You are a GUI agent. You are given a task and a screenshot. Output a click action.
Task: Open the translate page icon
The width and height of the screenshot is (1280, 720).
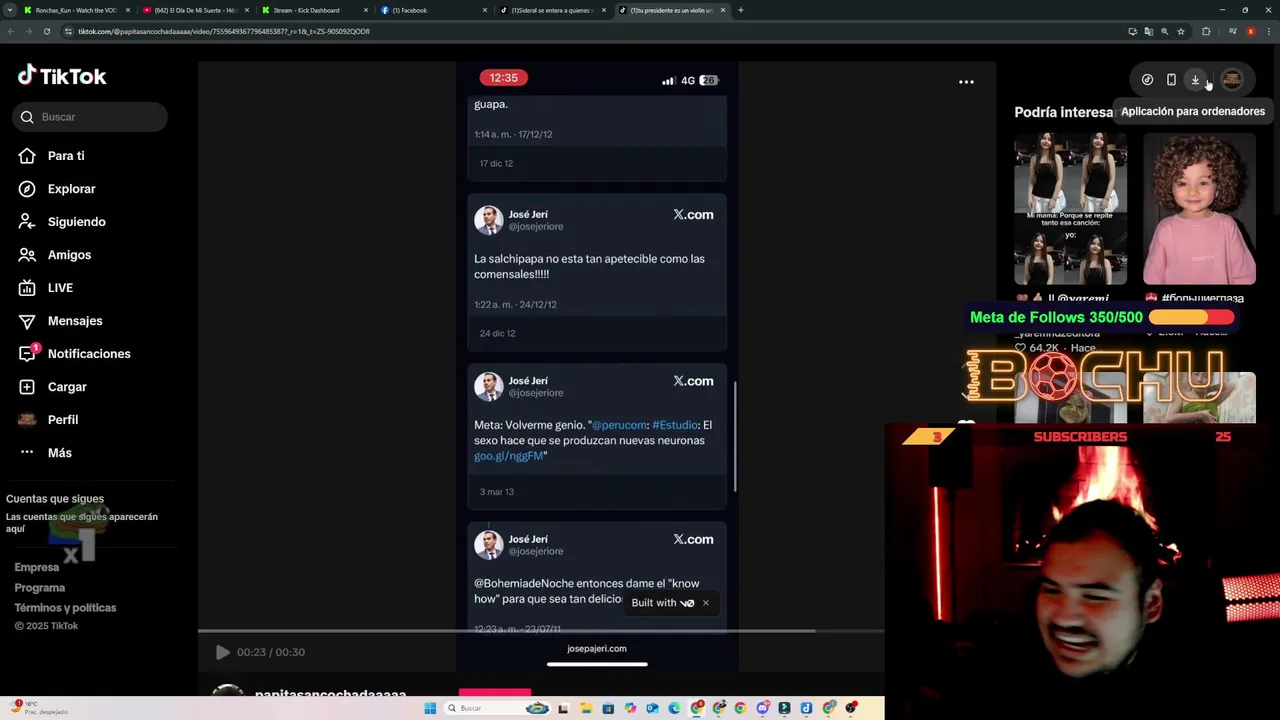pyautogui.click(x=1149, y=31)
